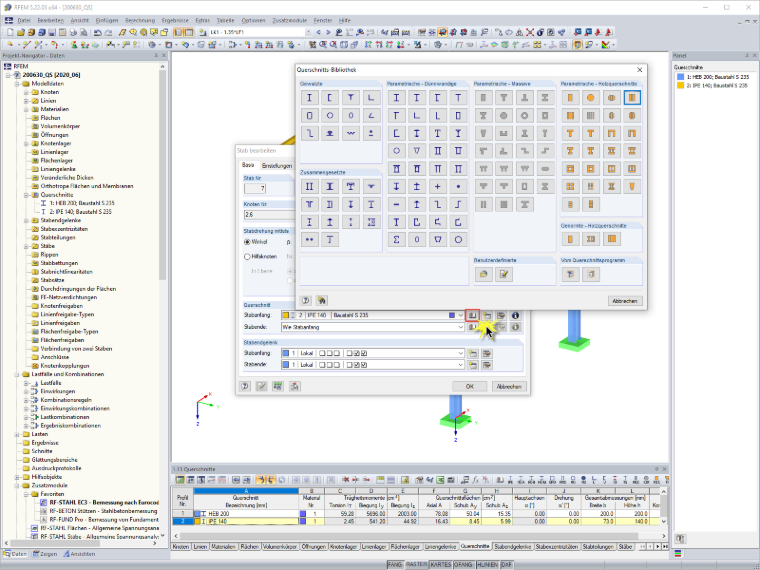Open Zeigen navigator tab

click(45, 554)
